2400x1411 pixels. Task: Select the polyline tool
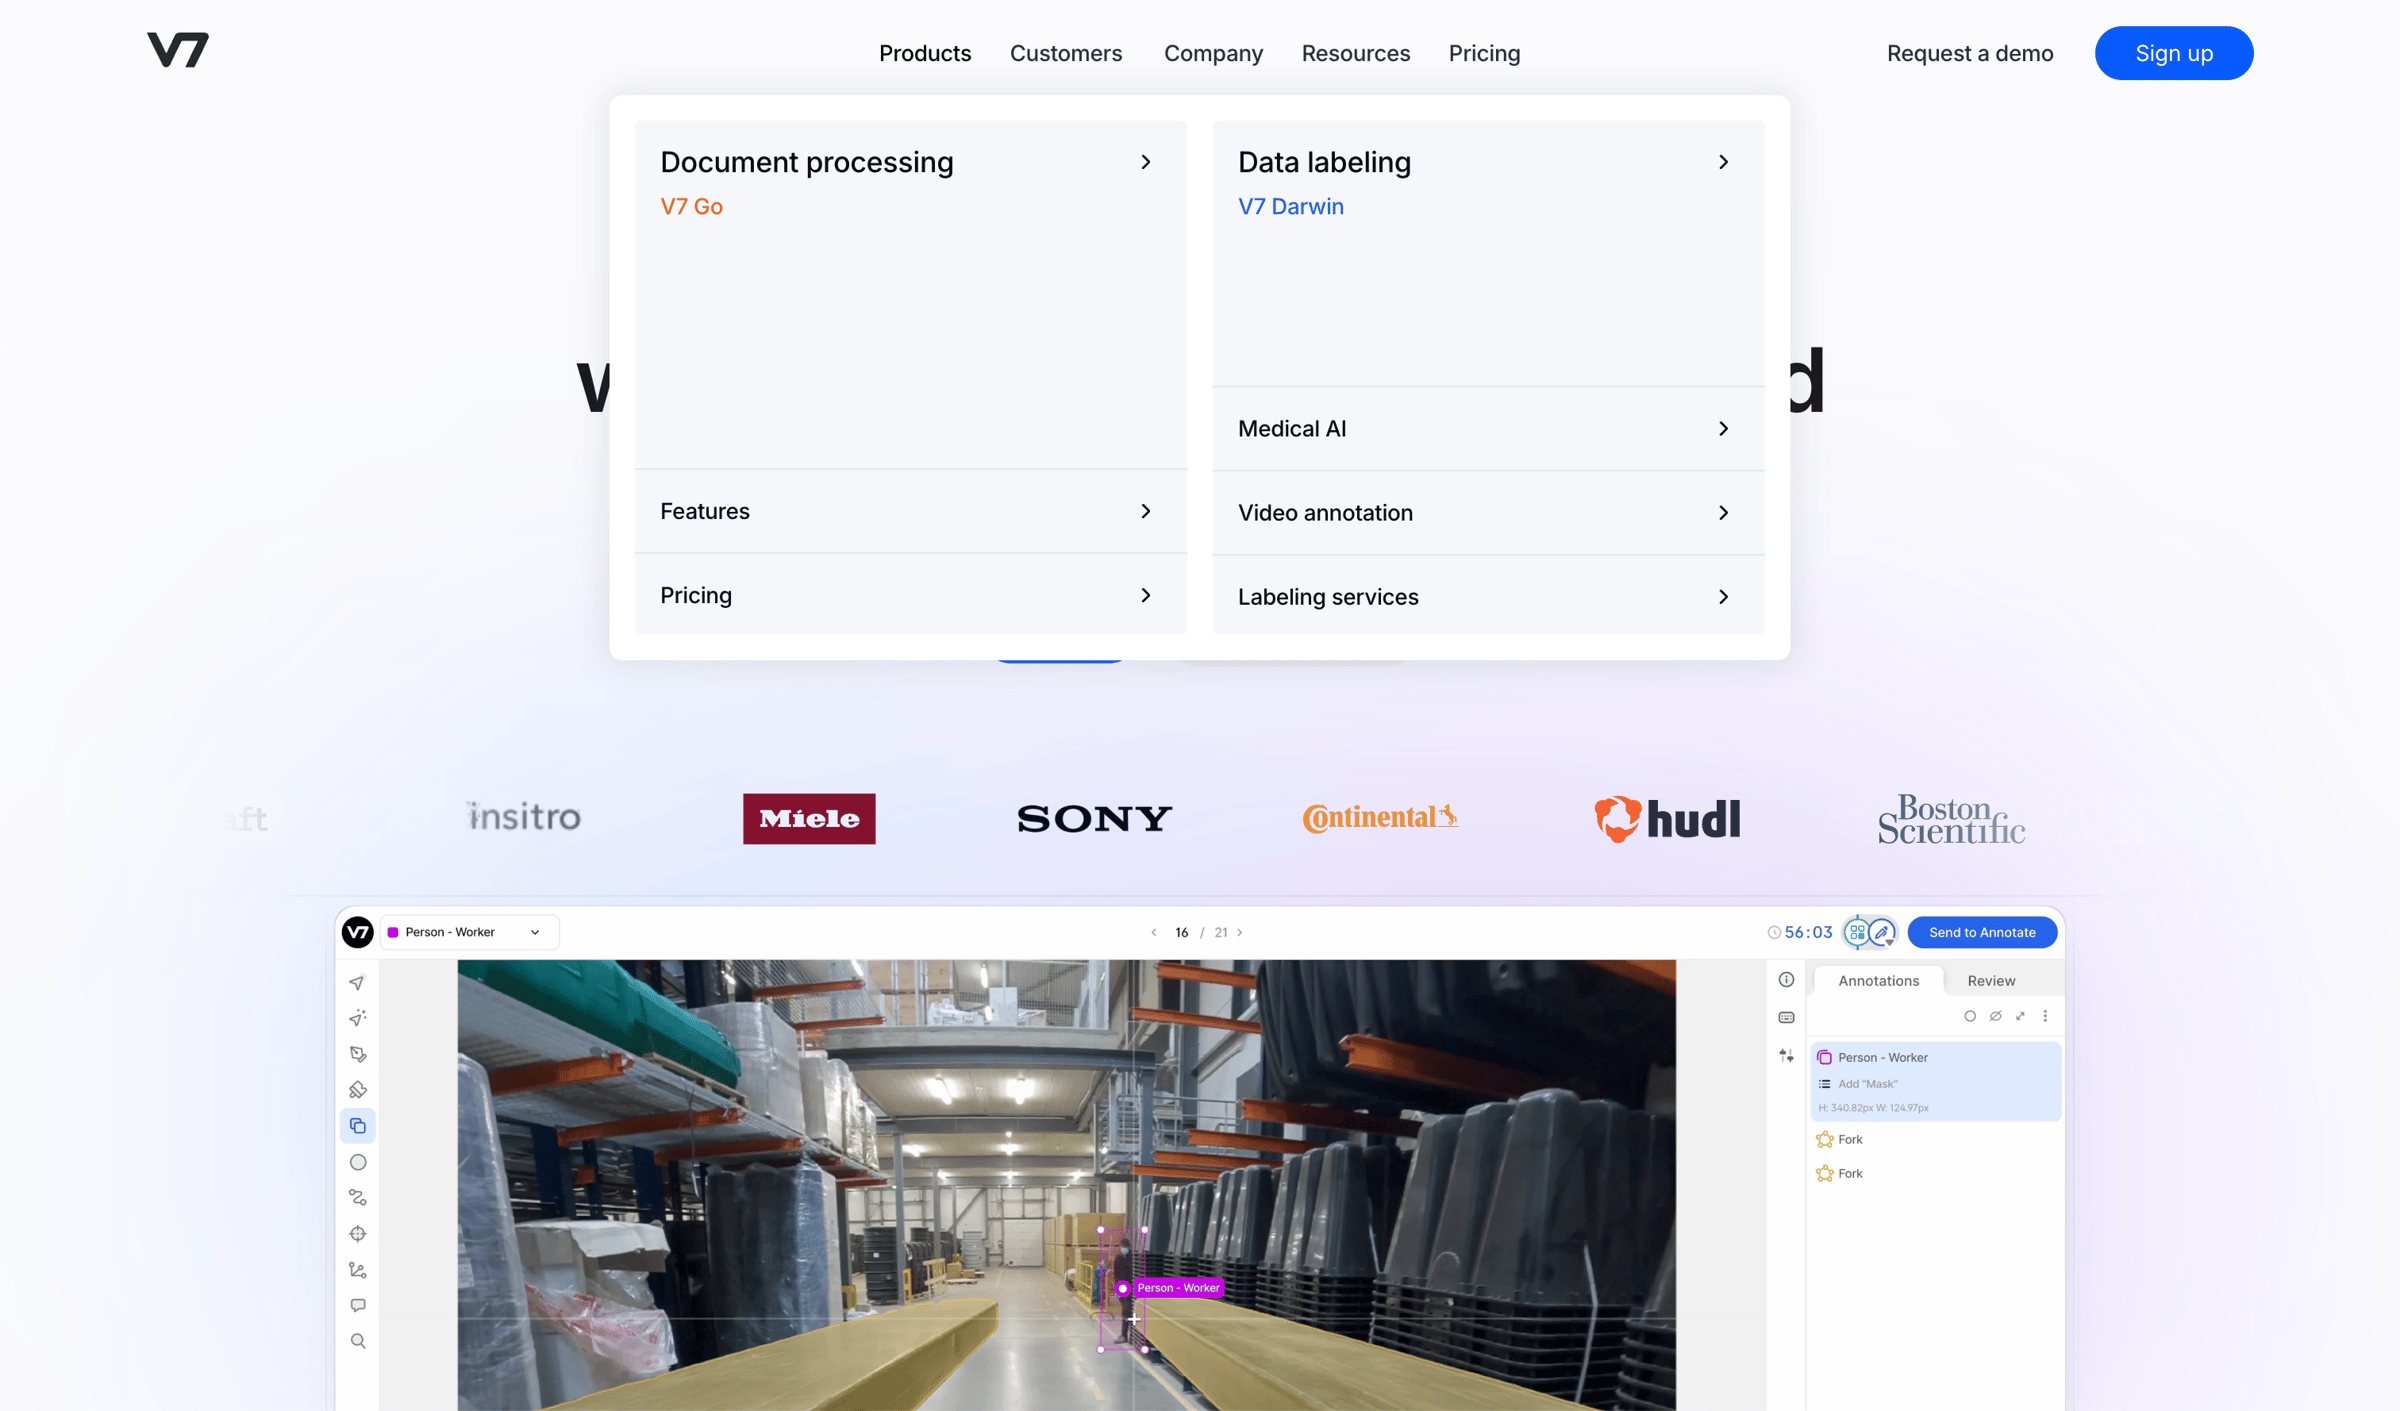[x=357, y=1198]
